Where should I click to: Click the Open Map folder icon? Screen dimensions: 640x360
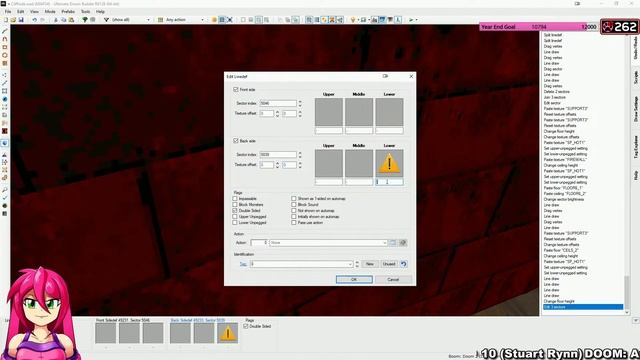[13, 20]
